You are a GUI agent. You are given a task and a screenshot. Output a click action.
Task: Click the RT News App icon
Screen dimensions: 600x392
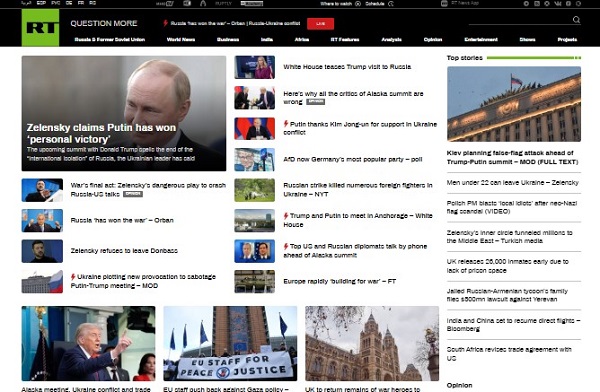pos(444,3)
